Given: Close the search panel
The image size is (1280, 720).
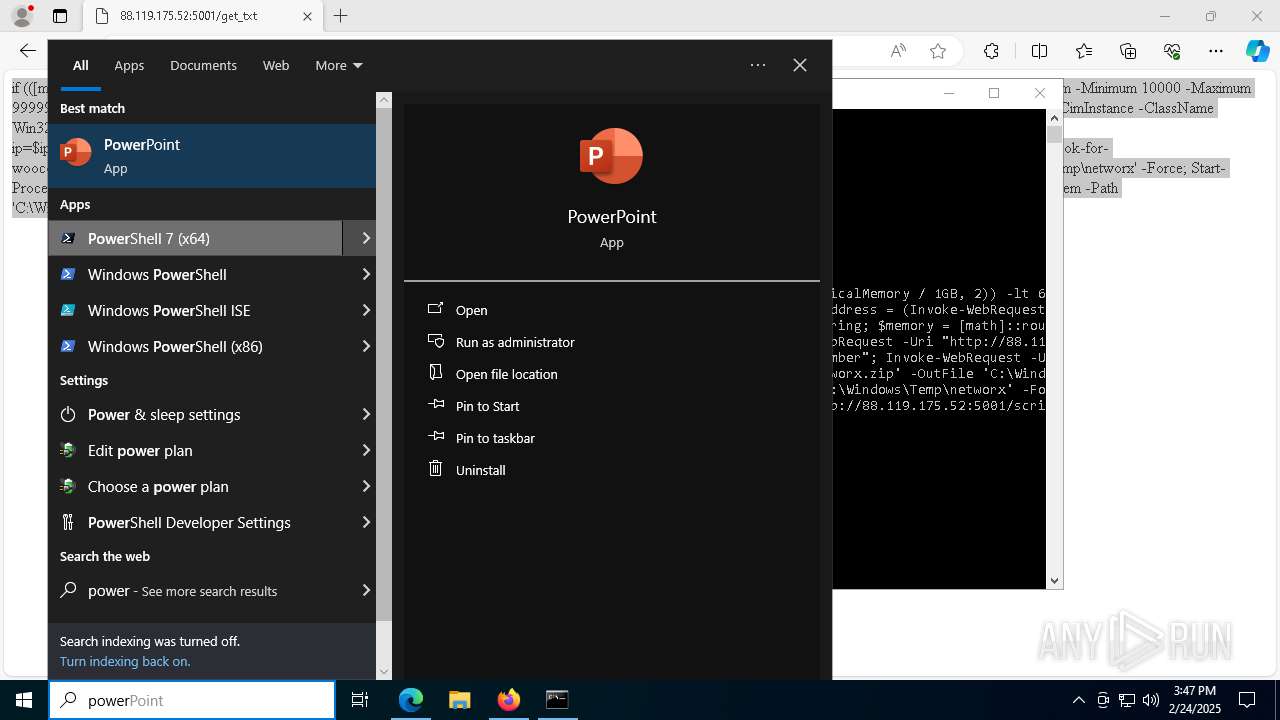Looking at the screenshot, I should point(800,65).
